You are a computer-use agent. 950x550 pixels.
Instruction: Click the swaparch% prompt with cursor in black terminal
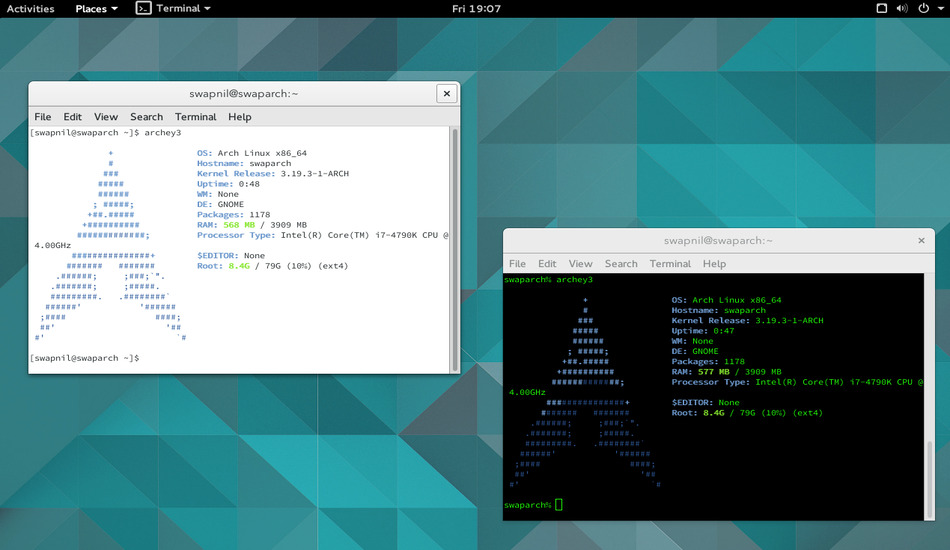coord(533,505)
